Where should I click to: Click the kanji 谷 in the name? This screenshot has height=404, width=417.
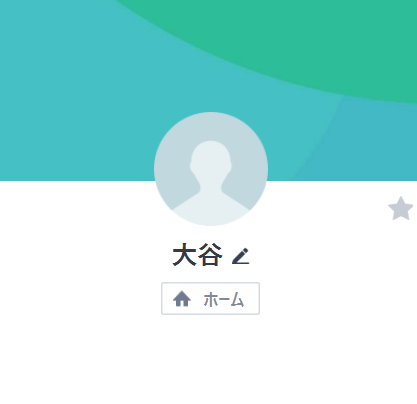(x=210, y=255)
